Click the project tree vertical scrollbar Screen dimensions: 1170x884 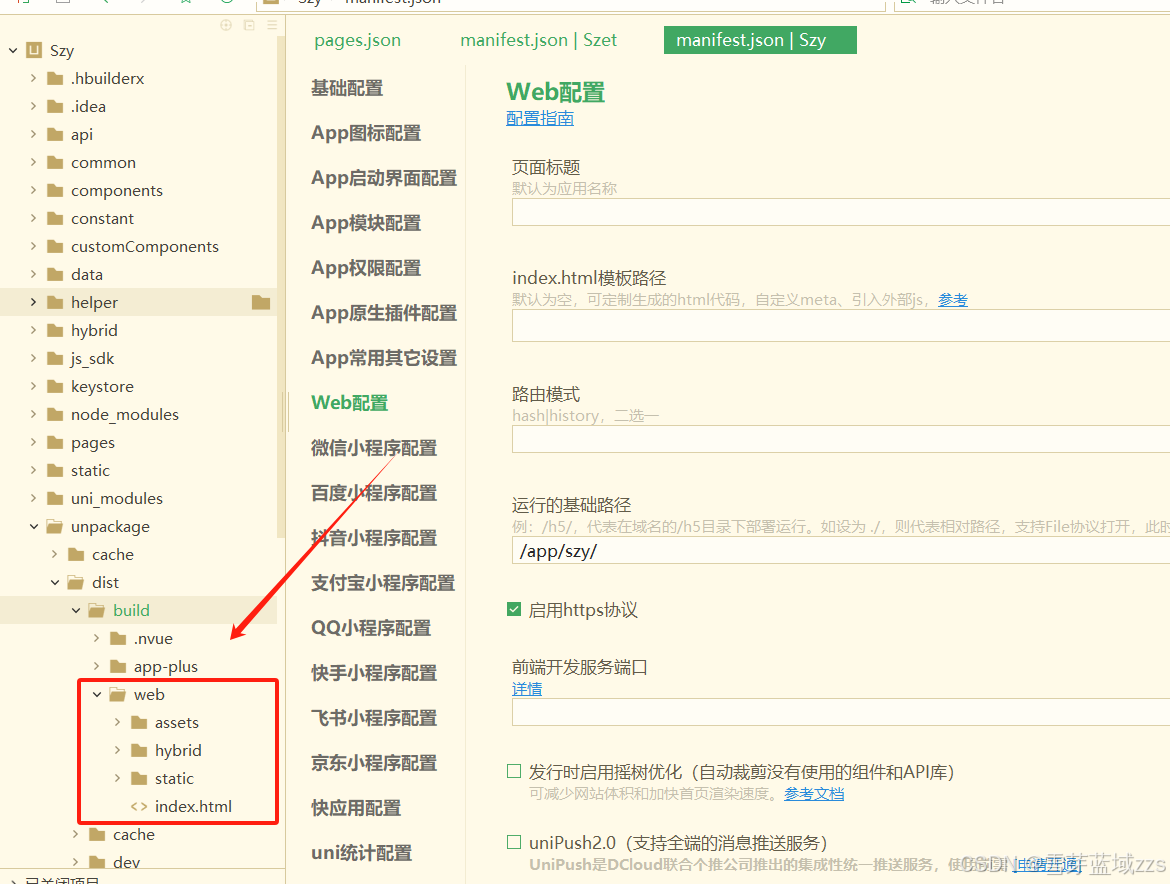pyautogui.click(x=281, y=300)
